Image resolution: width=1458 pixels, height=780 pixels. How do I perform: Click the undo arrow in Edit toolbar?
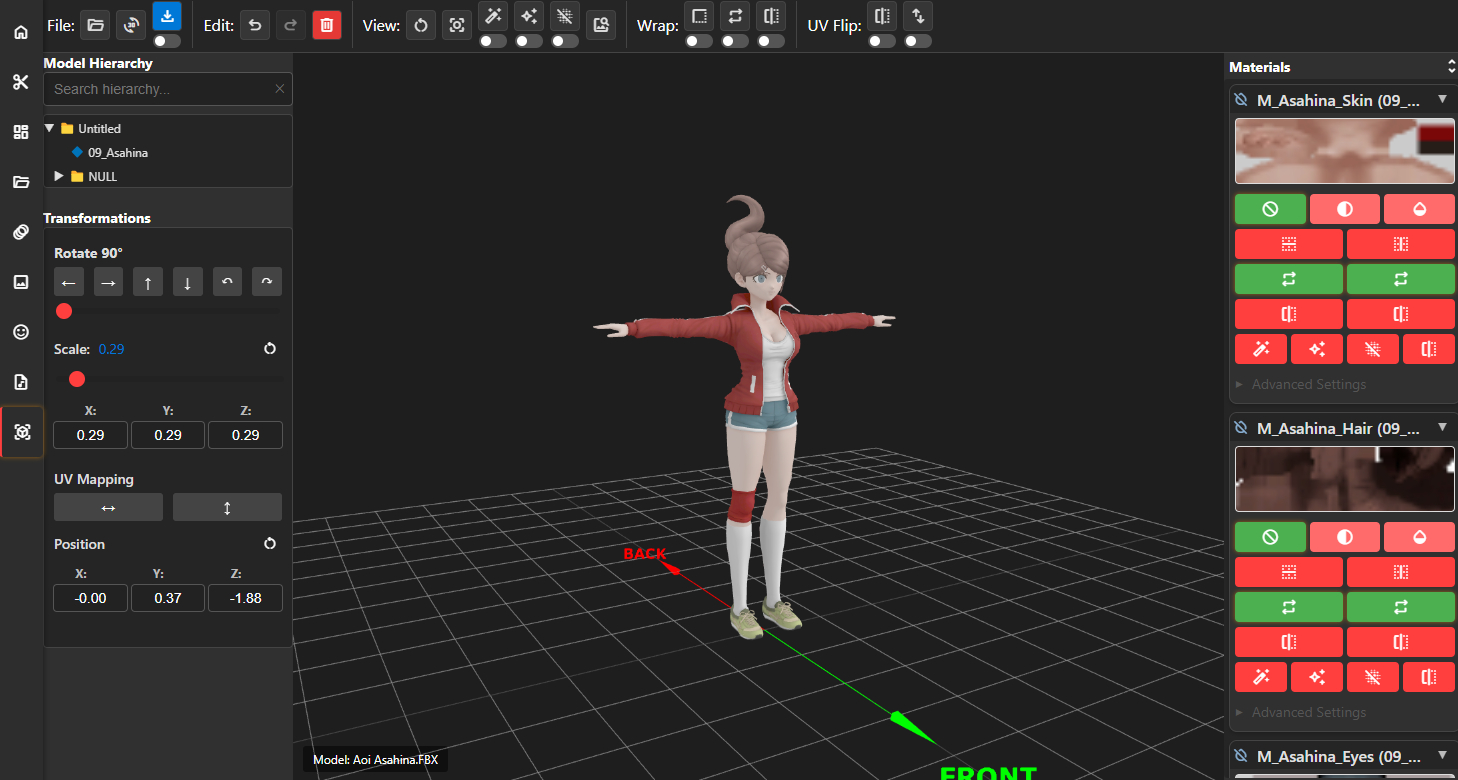254,25
